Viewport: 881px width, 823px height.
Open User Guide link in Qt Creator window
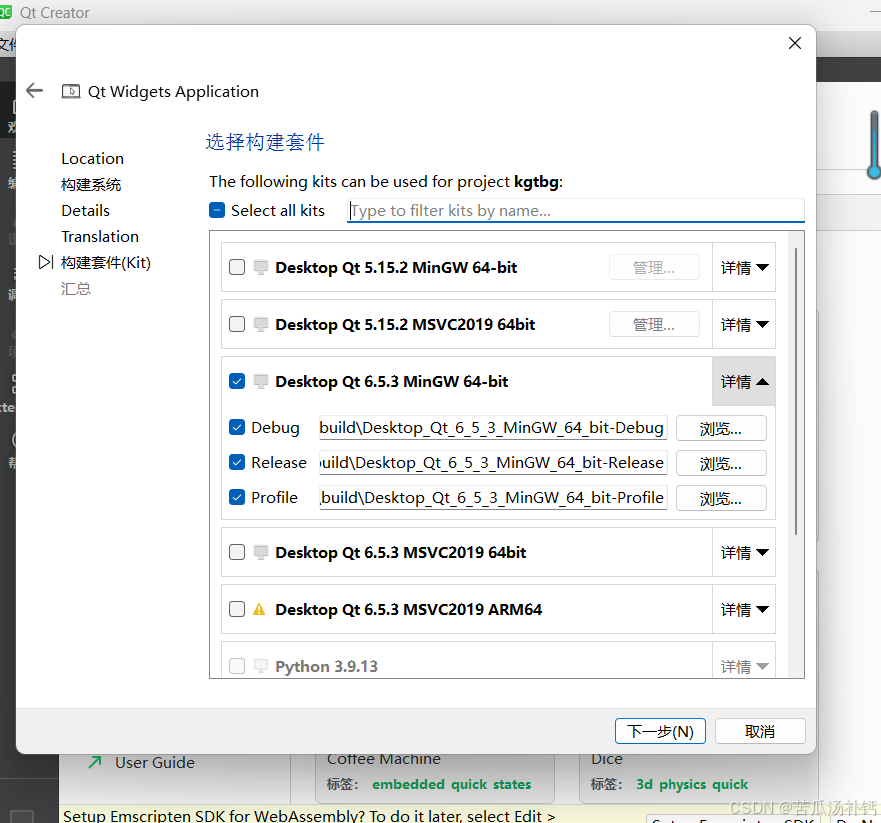pyautogui.click(x=155, y=762)
